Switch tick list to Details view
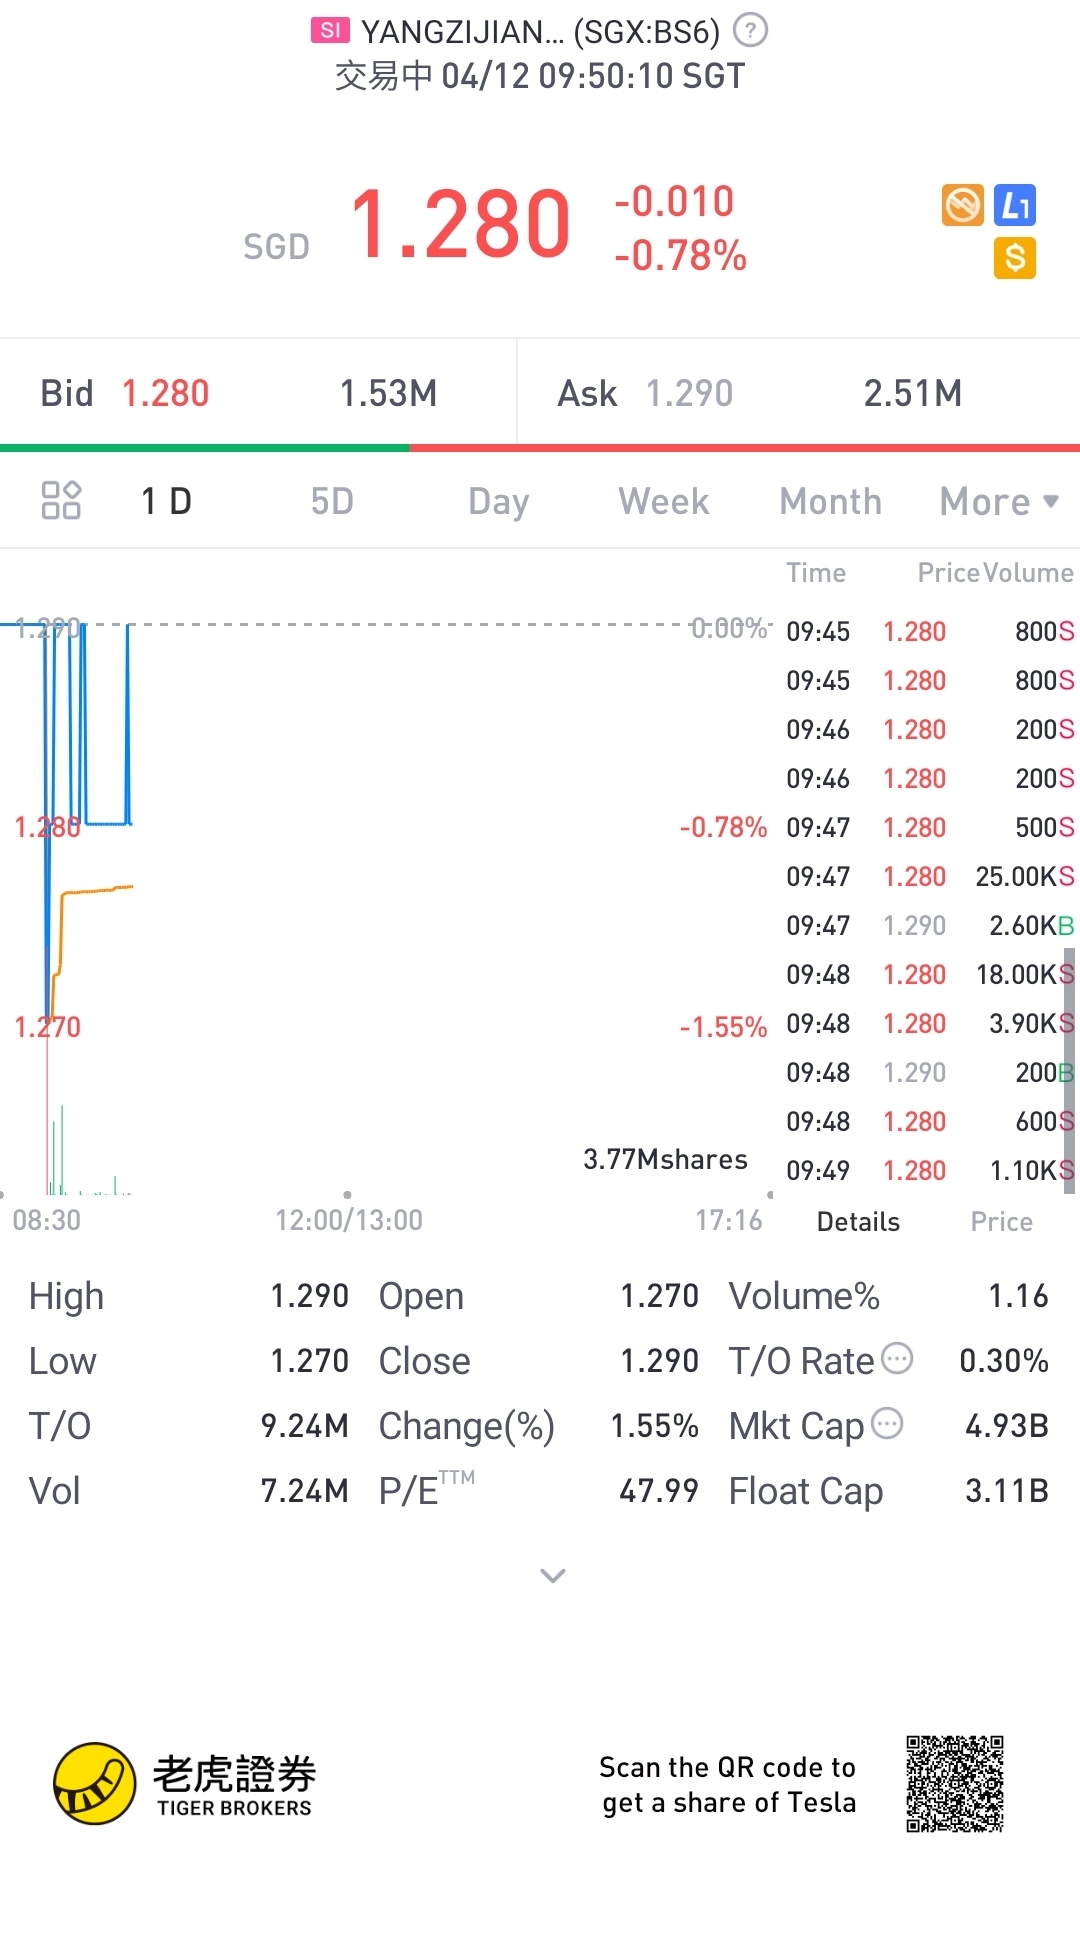The height and width of the screenshot is (1950, 1080). [858, 1222]
